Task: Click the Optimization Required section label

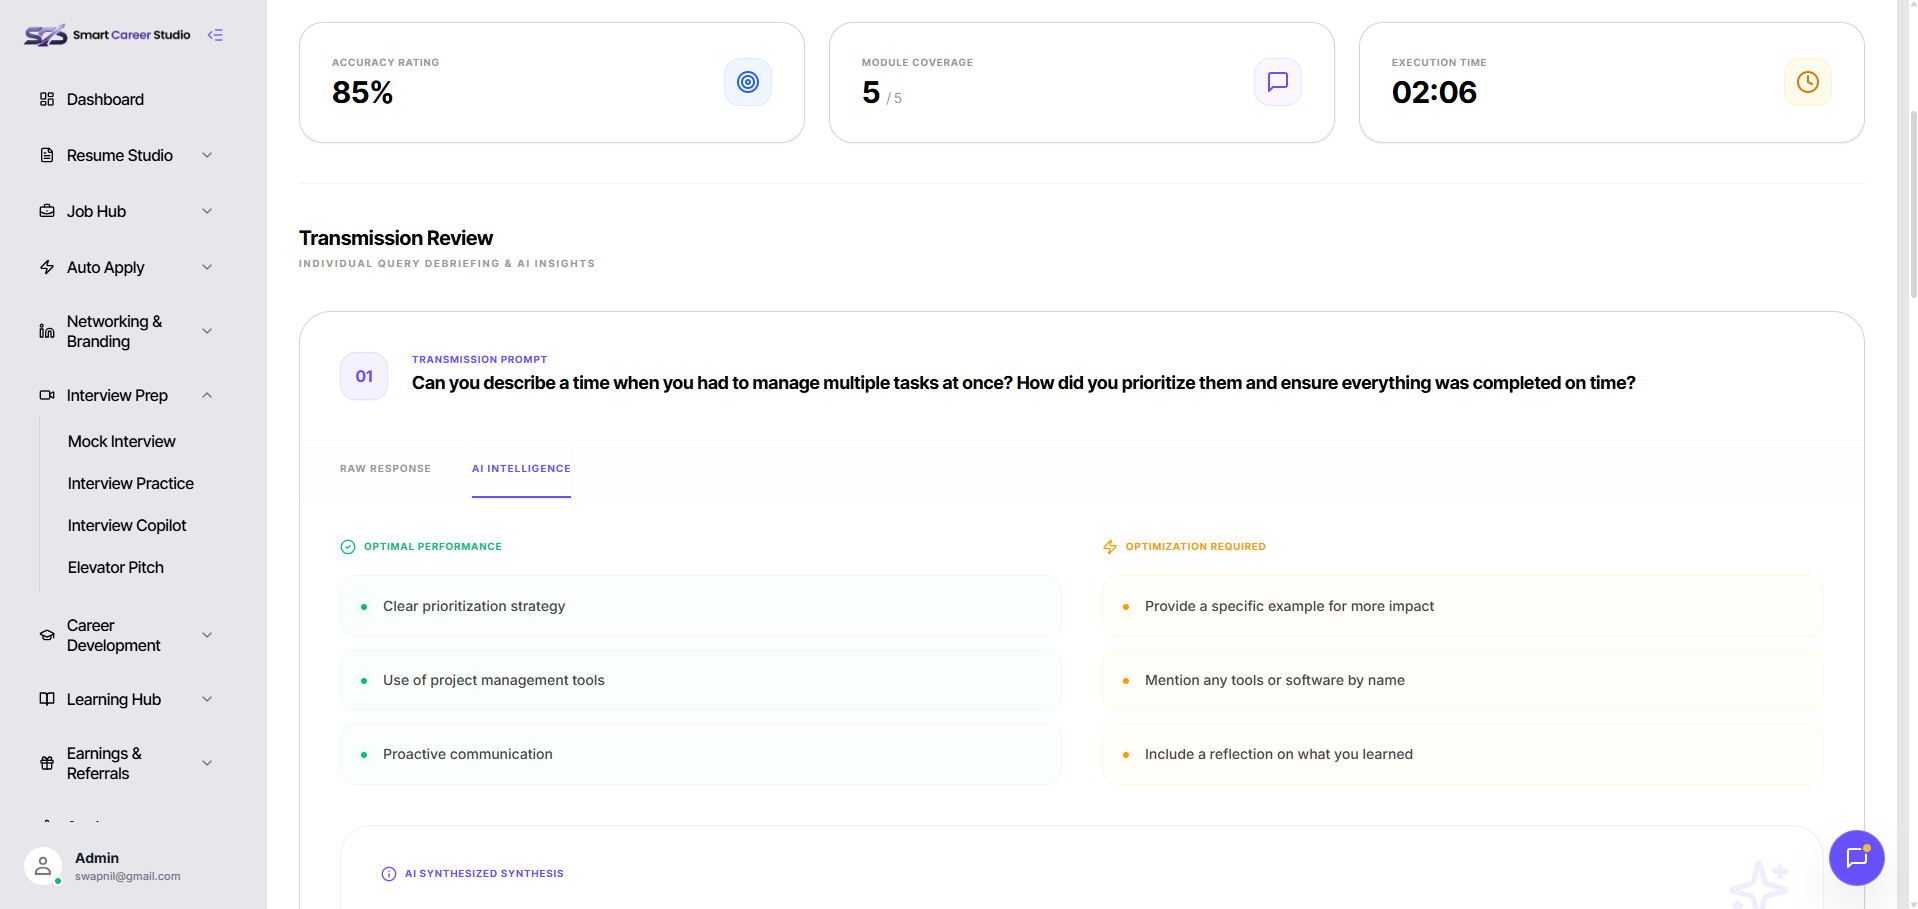Action: [1196, 547]
